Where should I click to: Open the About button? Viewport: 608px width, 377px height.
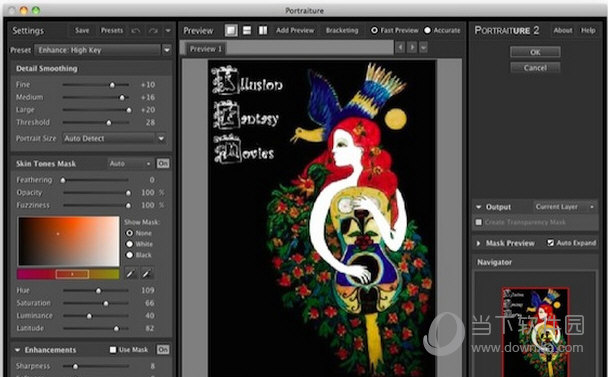(x=563, y=30)
